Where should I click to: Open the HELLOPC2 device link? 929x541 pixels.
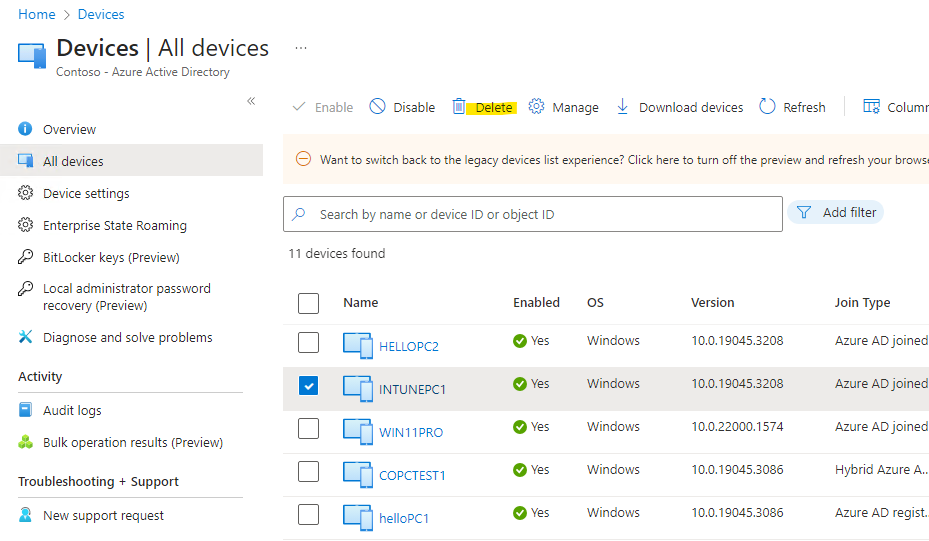409,346
